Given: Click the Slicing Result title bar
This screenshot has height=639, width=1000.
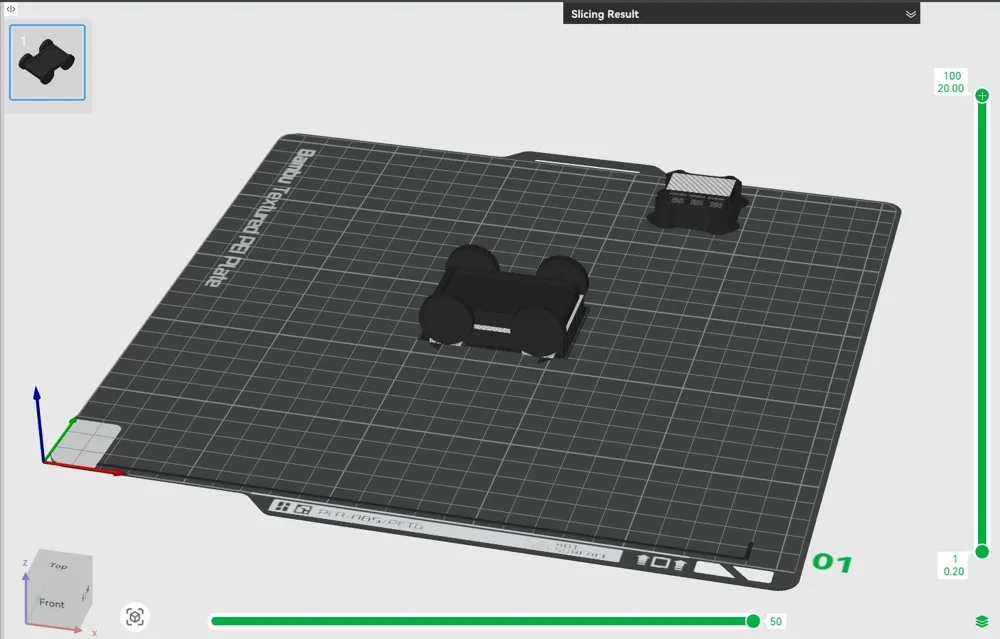Looking at the screenshot, I should [x=741, y=14].
